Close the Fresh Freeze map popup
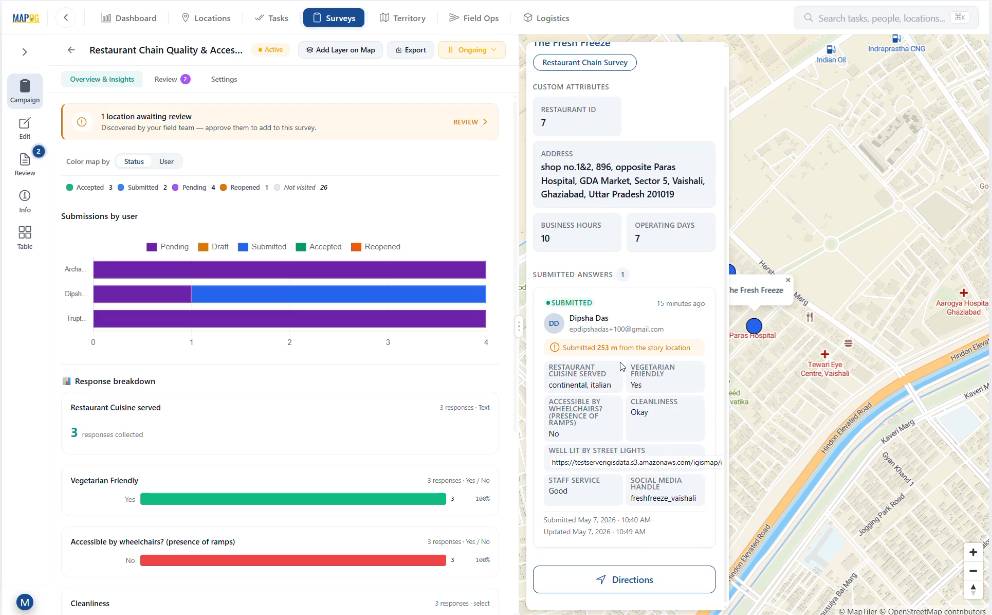The image size is (992, 615). (x=788, y=280)
